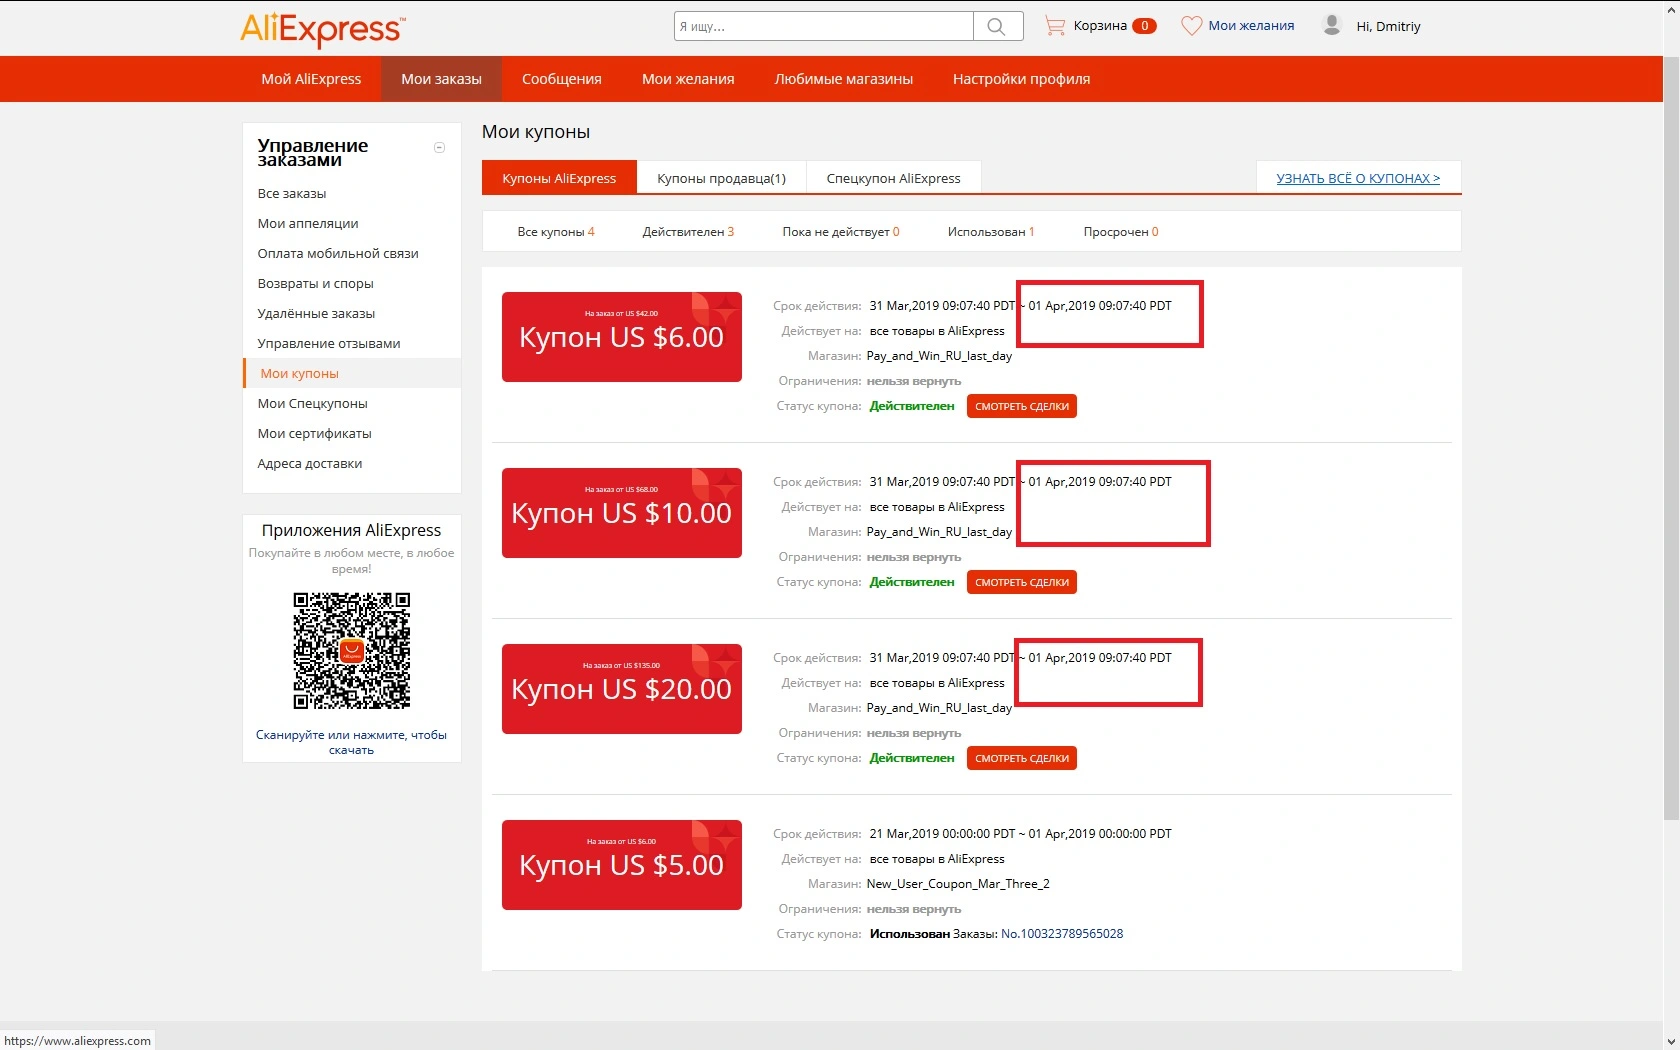Click the user avatar icon

(x=1332, y=25)
